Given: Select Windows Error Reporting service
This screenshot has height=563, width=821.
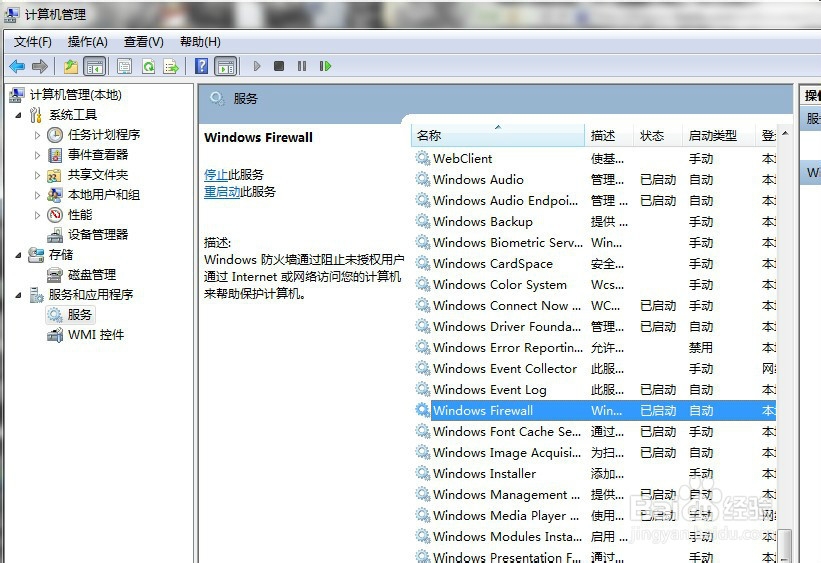Looking at the screenshot, I should 595,348.
